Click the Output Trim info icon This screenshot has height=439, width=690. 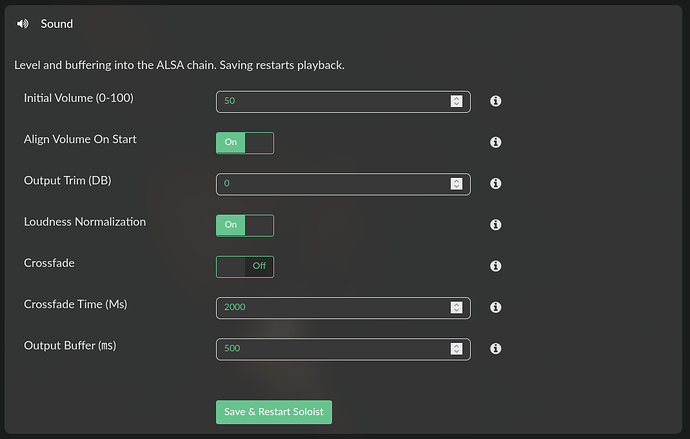[x=495, y=183]
